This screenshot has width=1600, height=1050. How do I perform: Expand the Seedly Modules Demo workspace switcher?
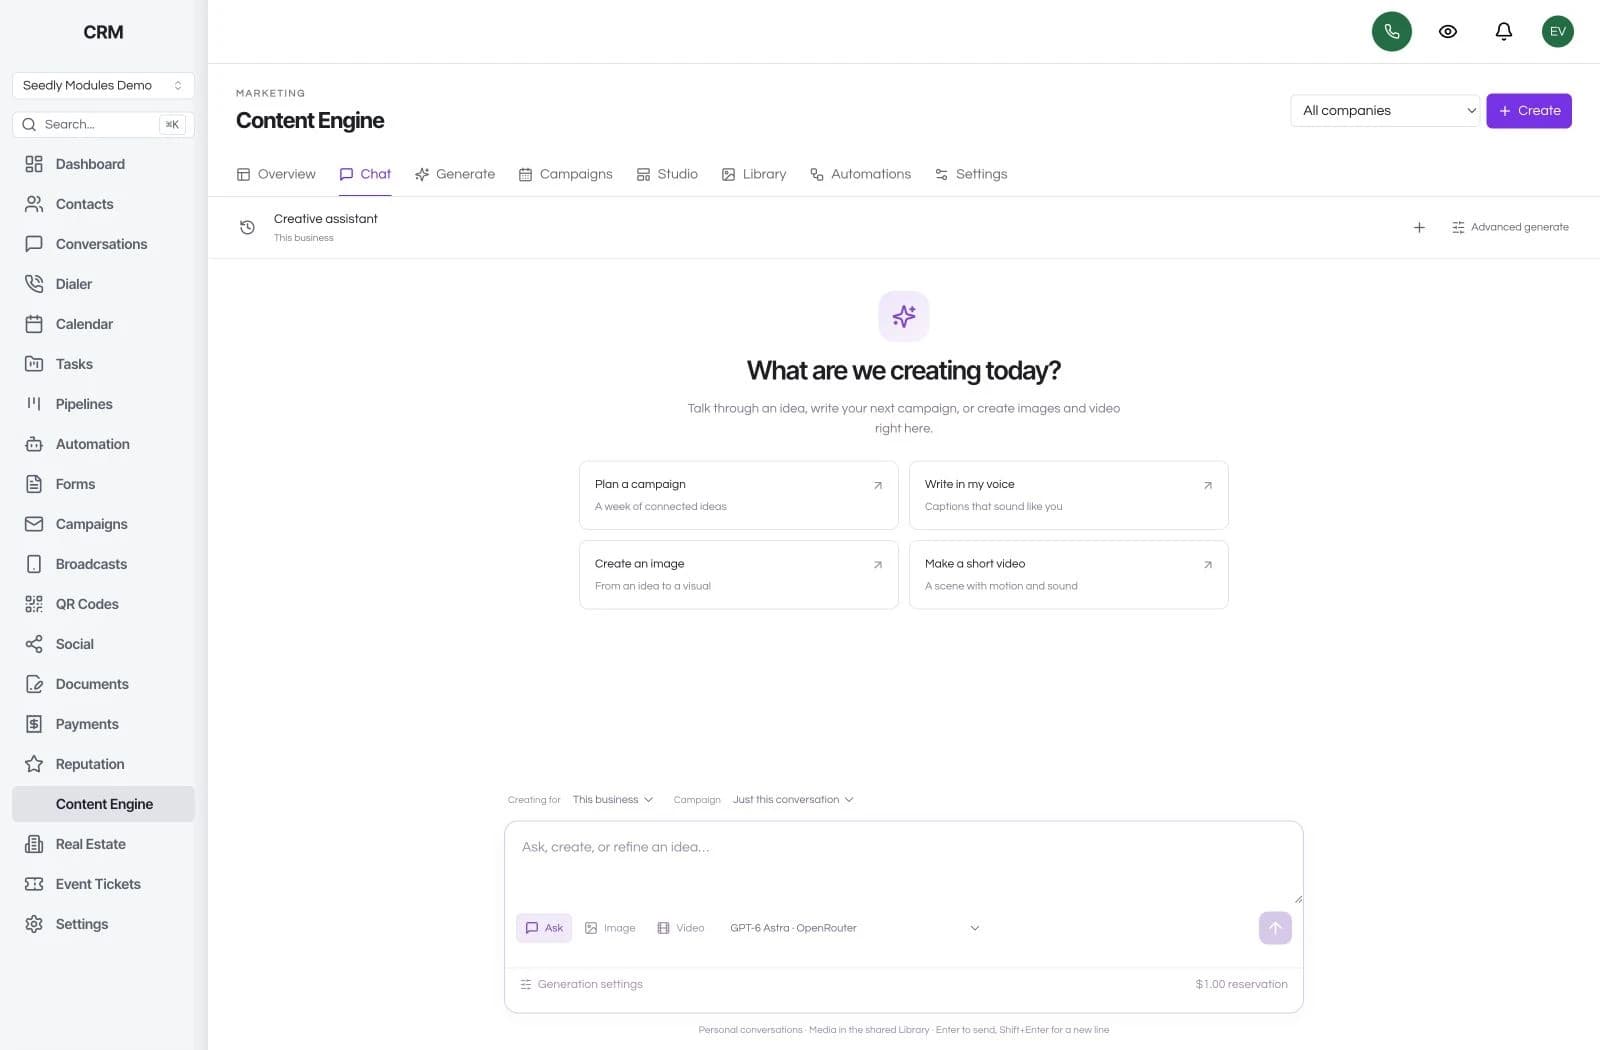(x=103, y=85)
